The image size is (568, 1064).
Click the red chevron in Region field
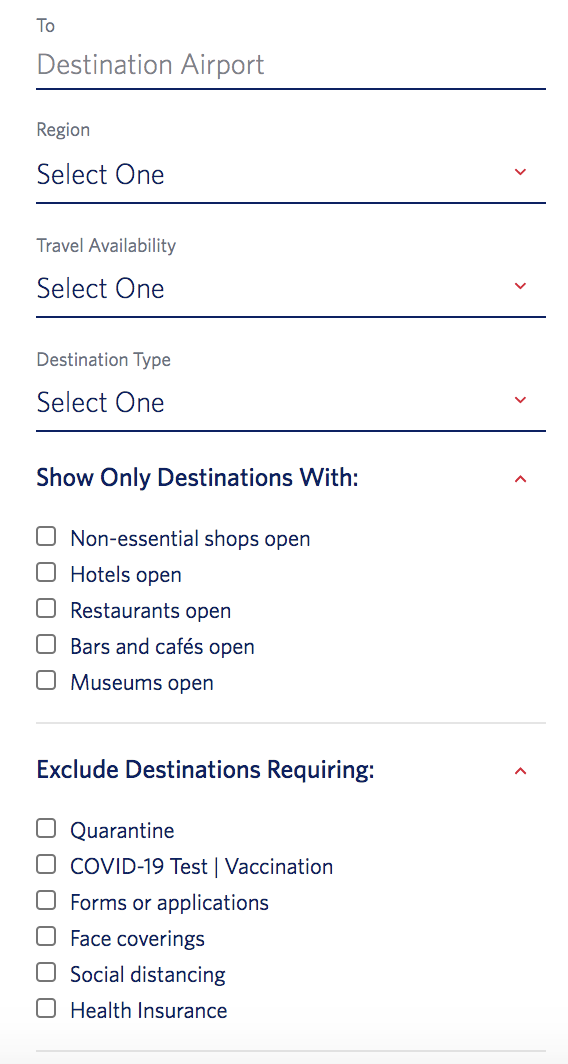tap(520, 172)
